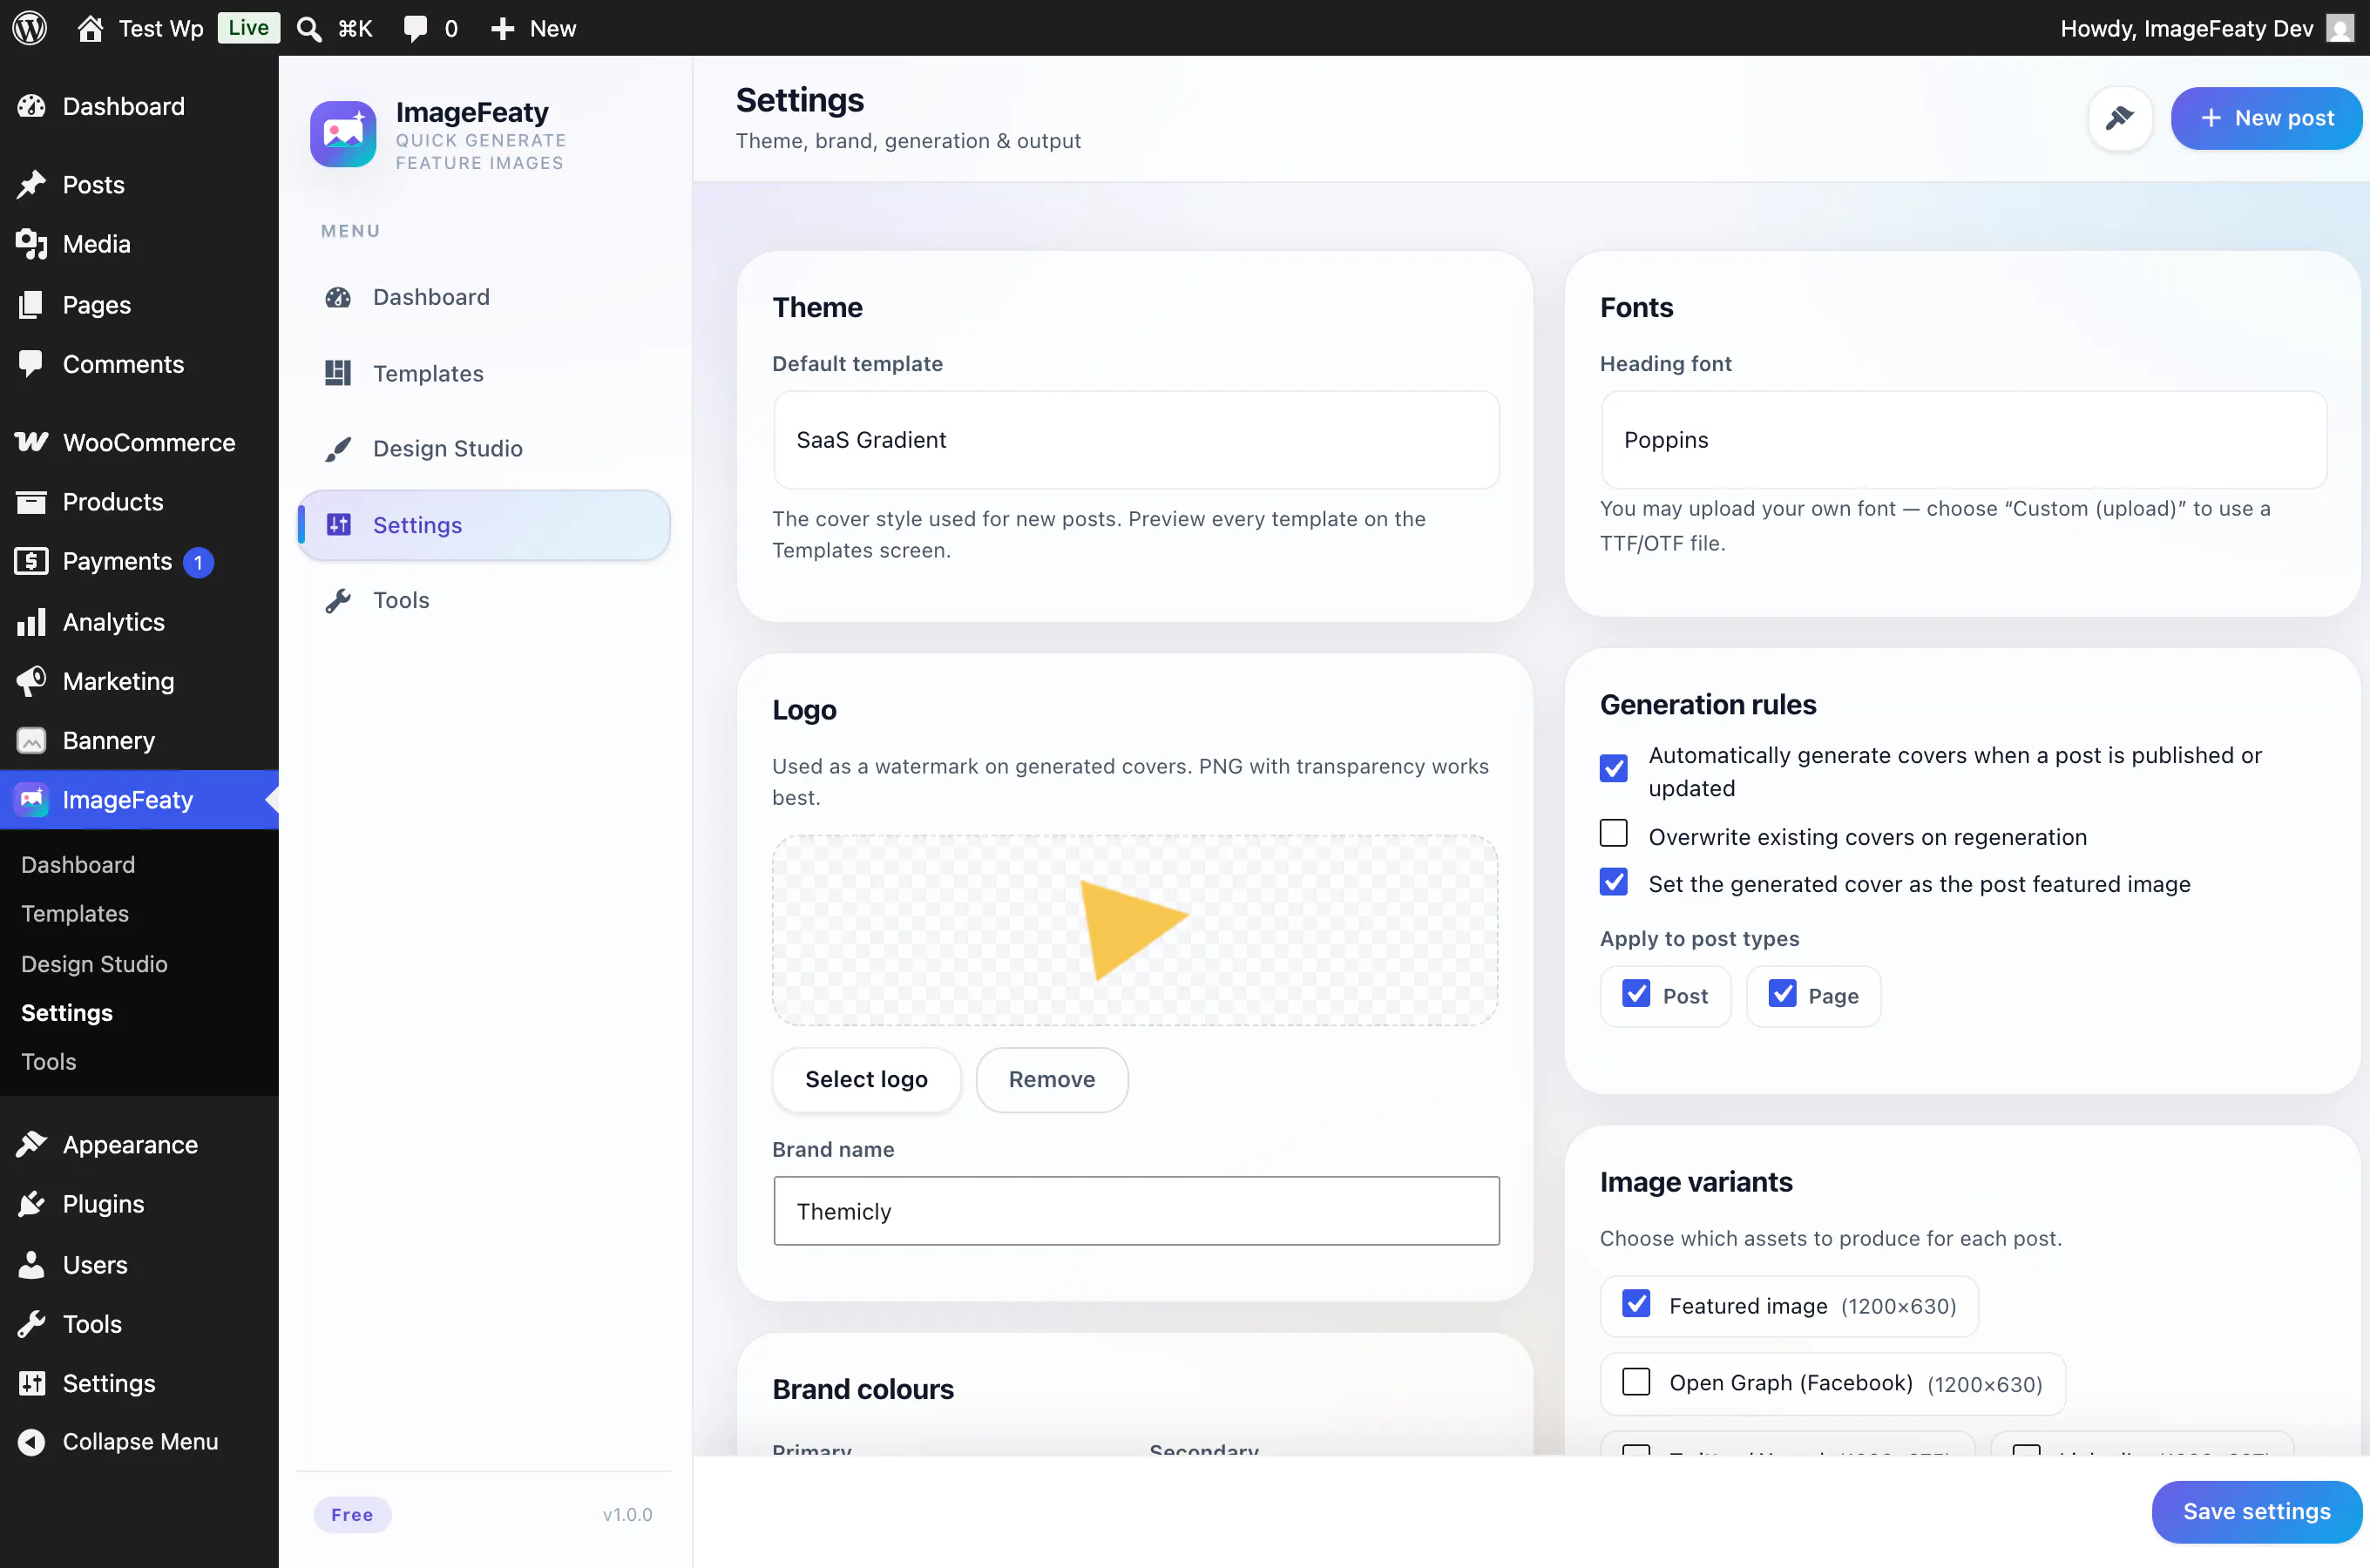
Task: Click the Brand name input field
Action: click(1136, 1211)
